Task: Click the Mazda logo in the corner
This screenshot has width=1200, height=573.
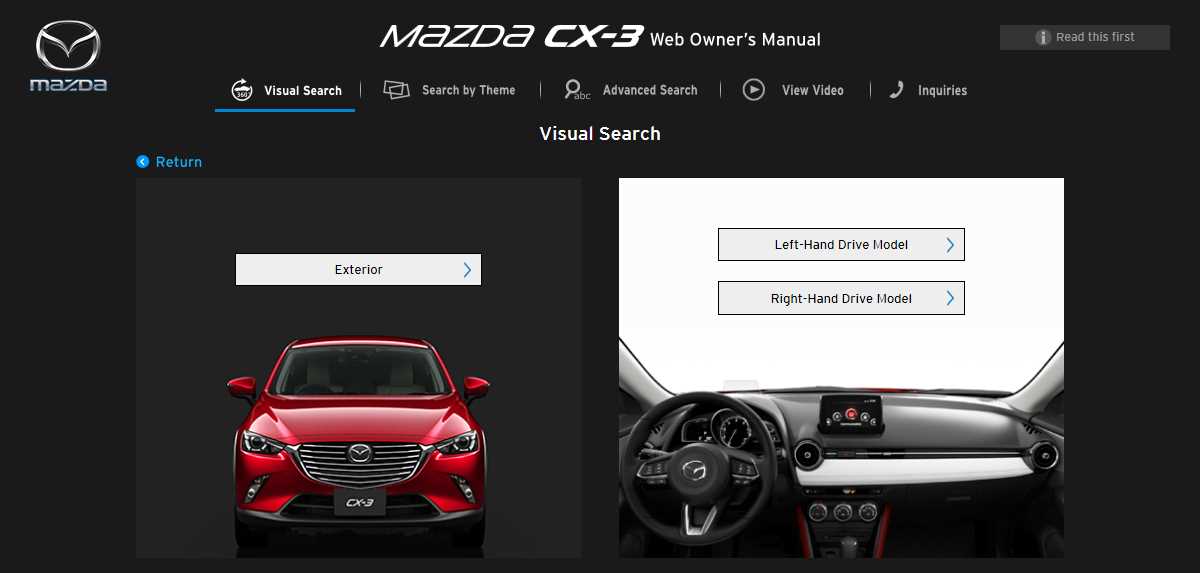Action: [x=68, y=57]
